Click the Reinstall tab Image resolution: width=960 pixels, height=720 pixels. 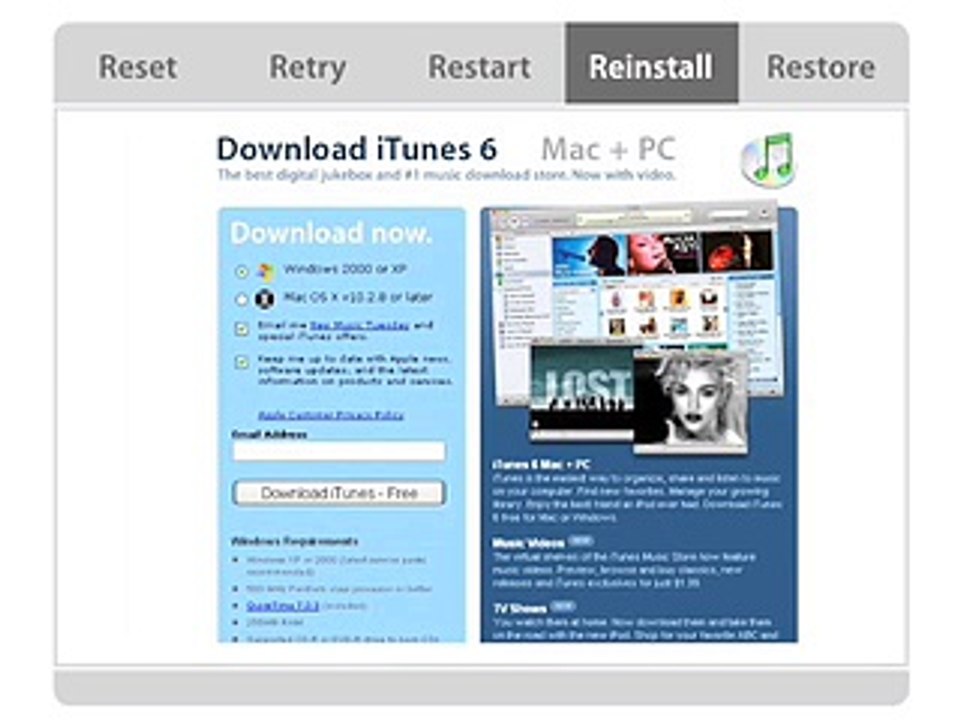point(651,64)
